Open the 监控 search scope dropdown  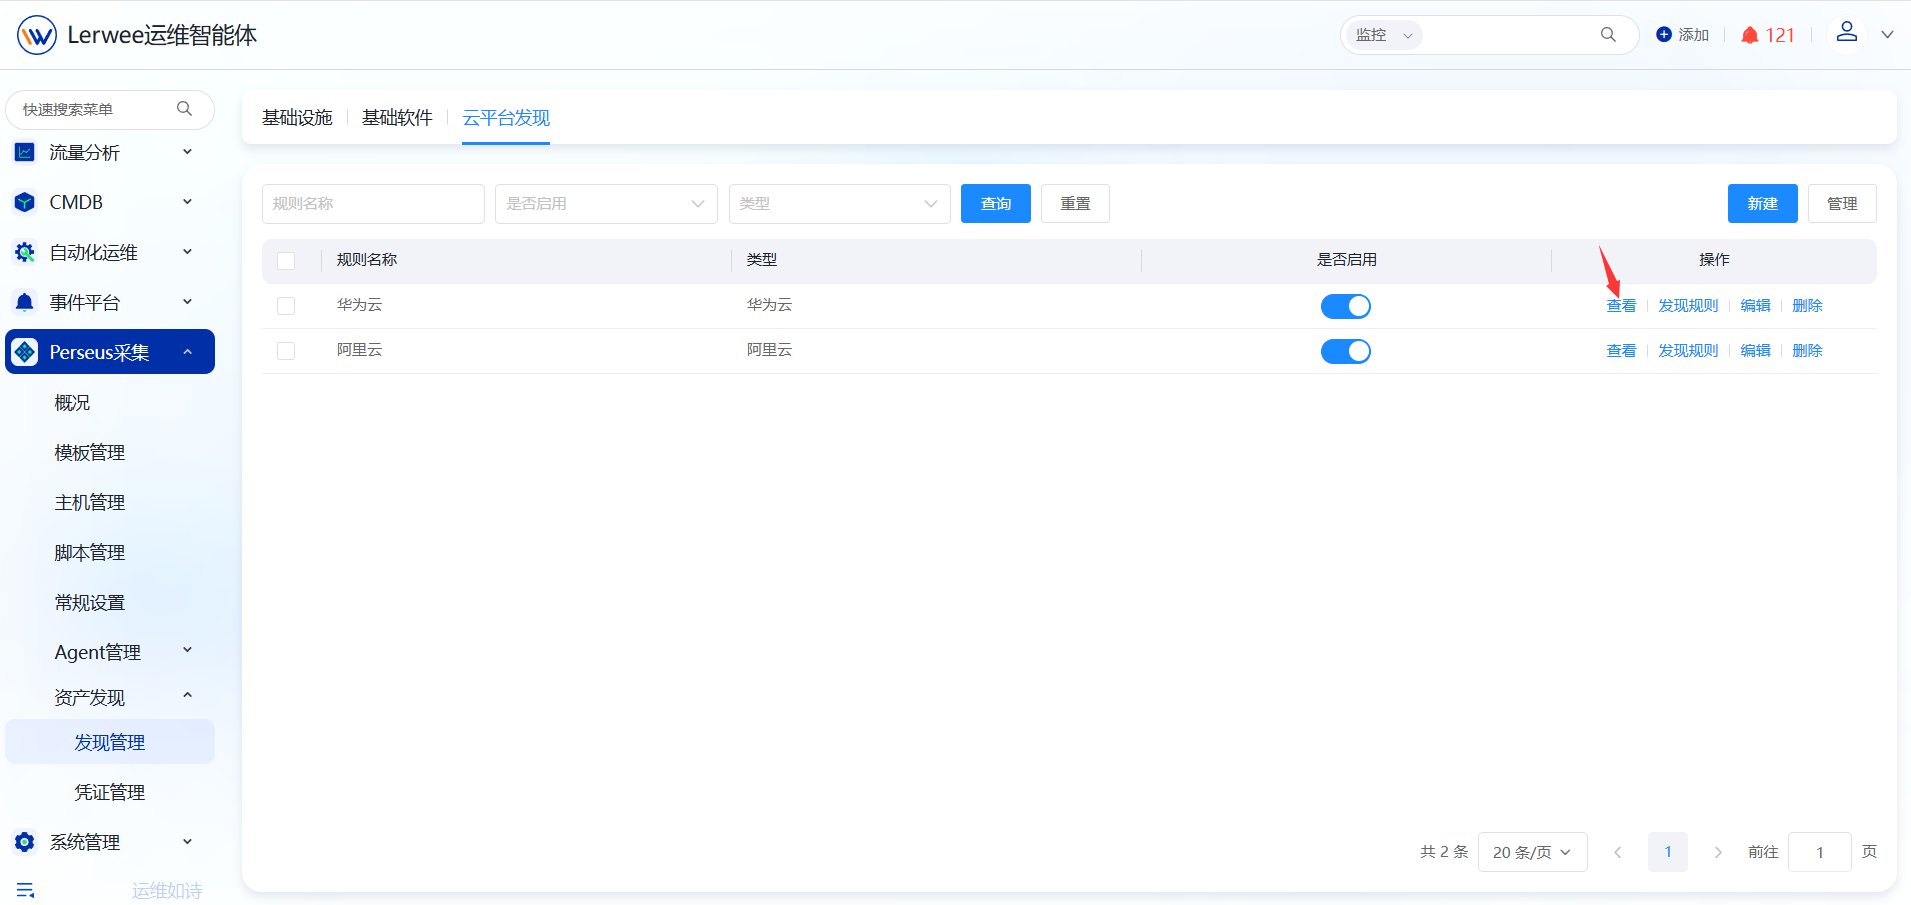coord(1383,35)
